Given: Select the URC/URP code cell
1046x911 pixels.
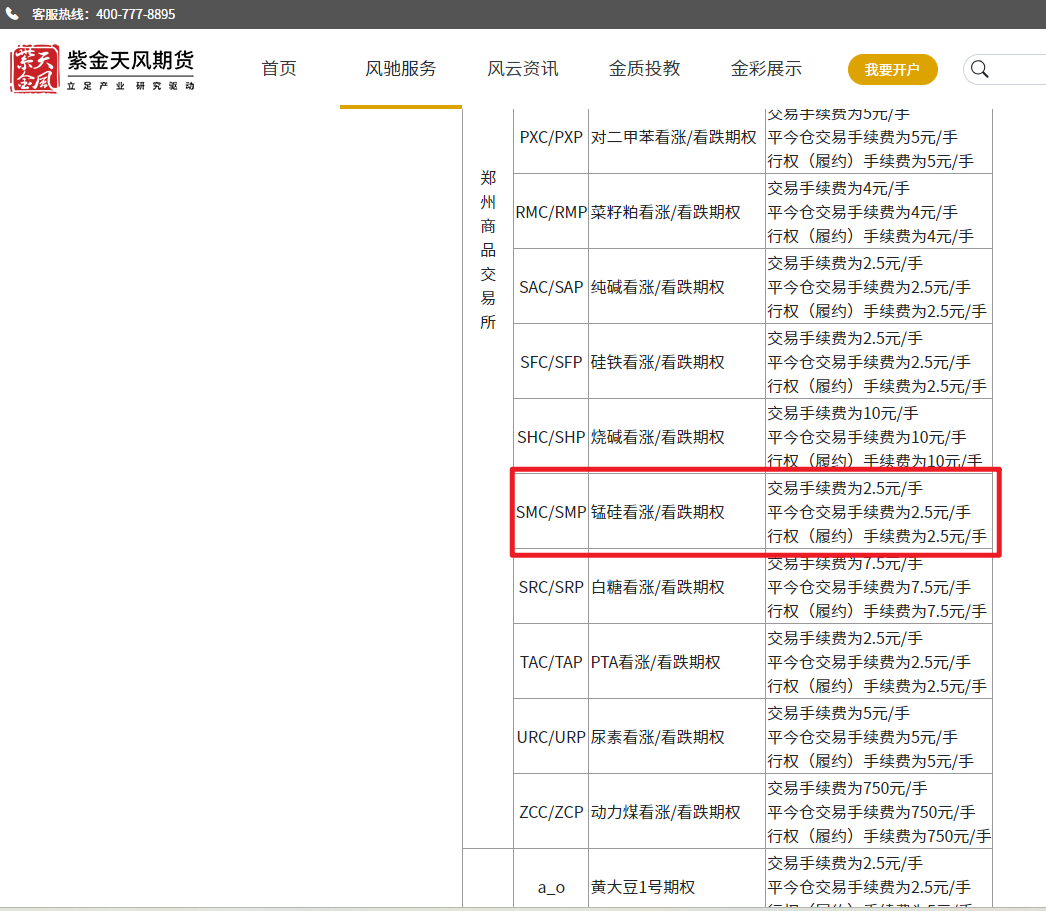Looking at the screenshot, I should 551,738.
